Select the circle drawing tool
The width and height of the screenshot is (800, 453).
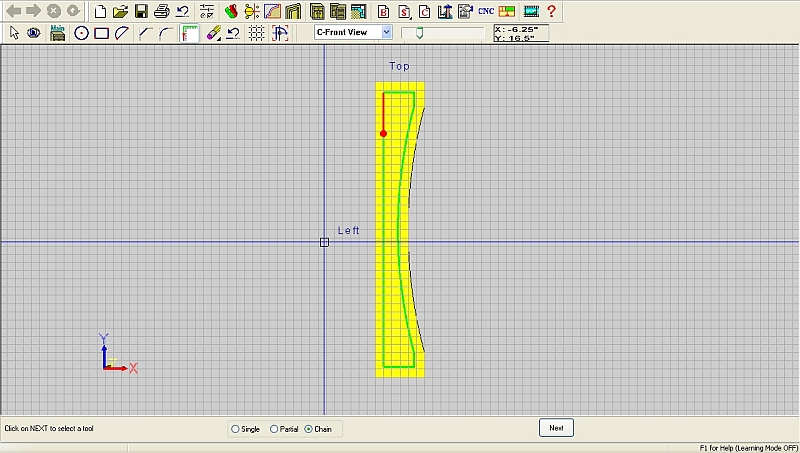81,33
